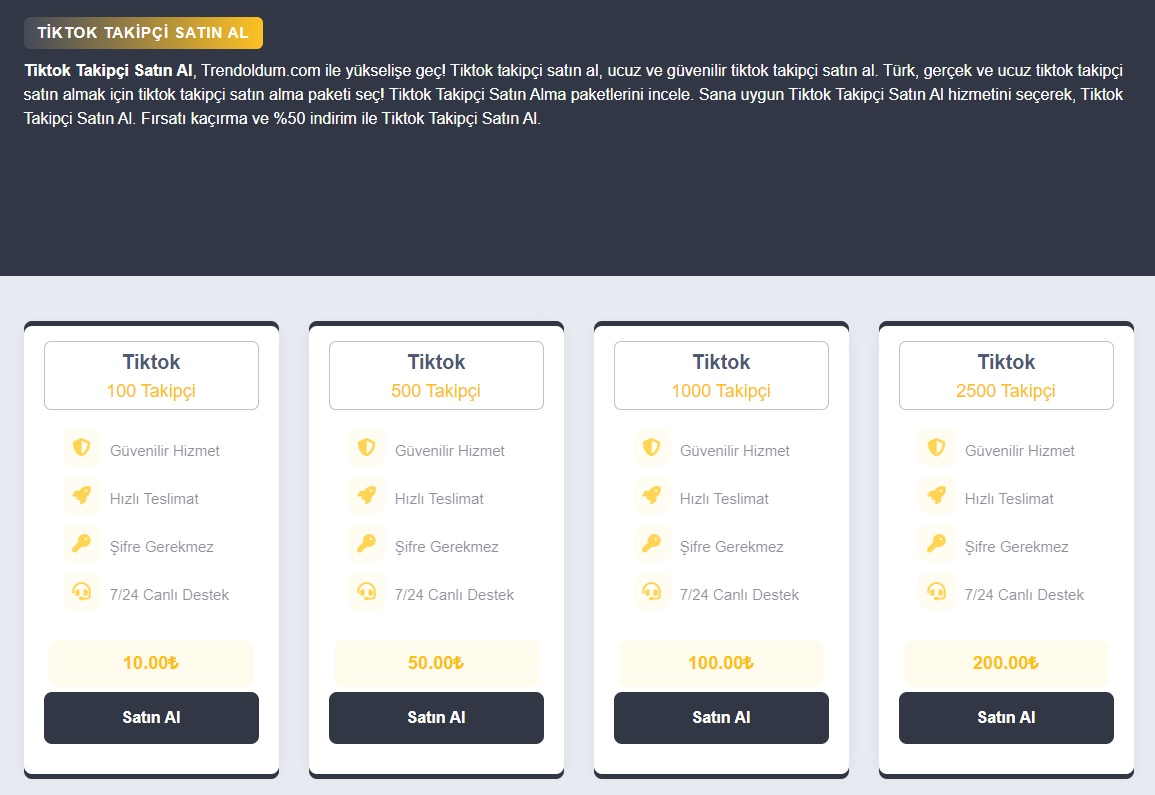1155x795 pixels.
Task: Click headset support icon in 500 Takipçi card
Action: [x=366, y=592]
